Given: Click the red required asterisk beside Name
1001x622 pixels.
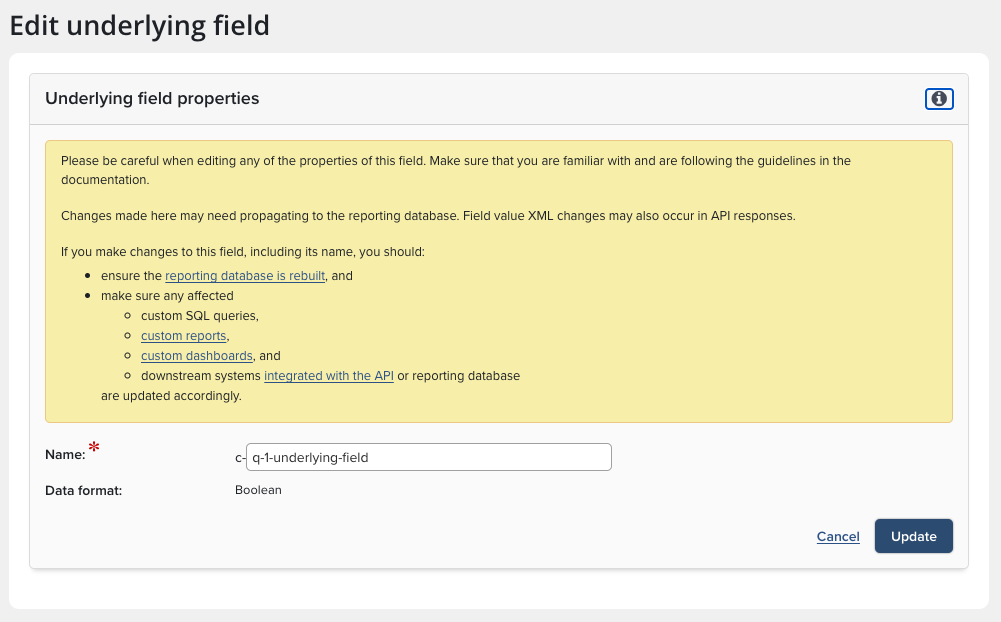Looking at the screenshot, I should pos(95,447).
